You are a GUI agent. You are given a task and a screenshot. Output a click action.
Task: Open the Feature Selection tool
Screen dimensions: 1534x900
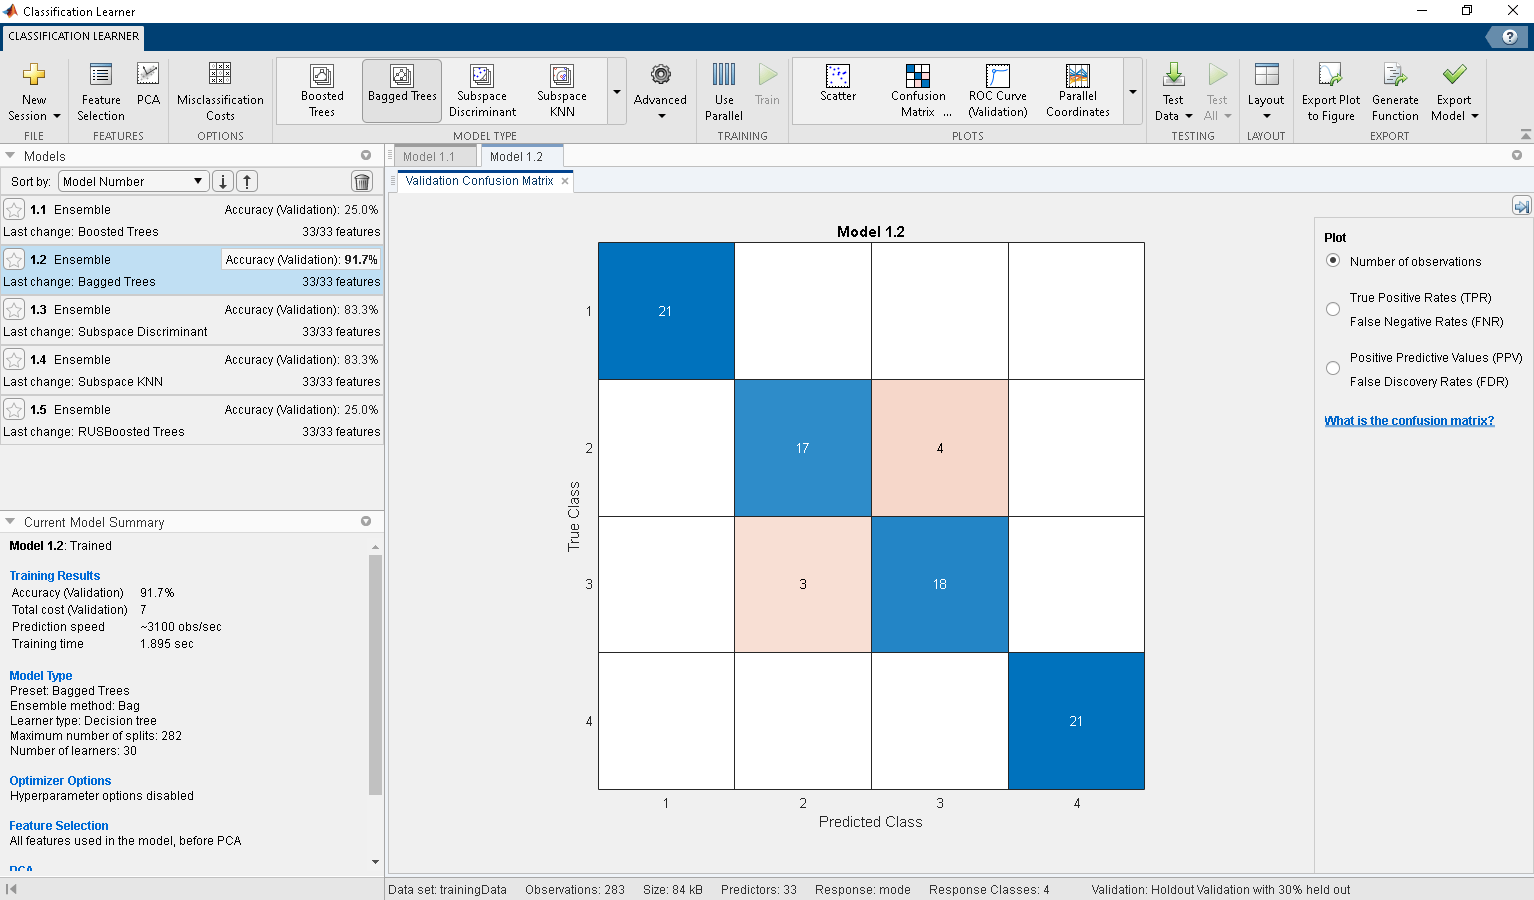pyautogui.click(x=101, y=92)
